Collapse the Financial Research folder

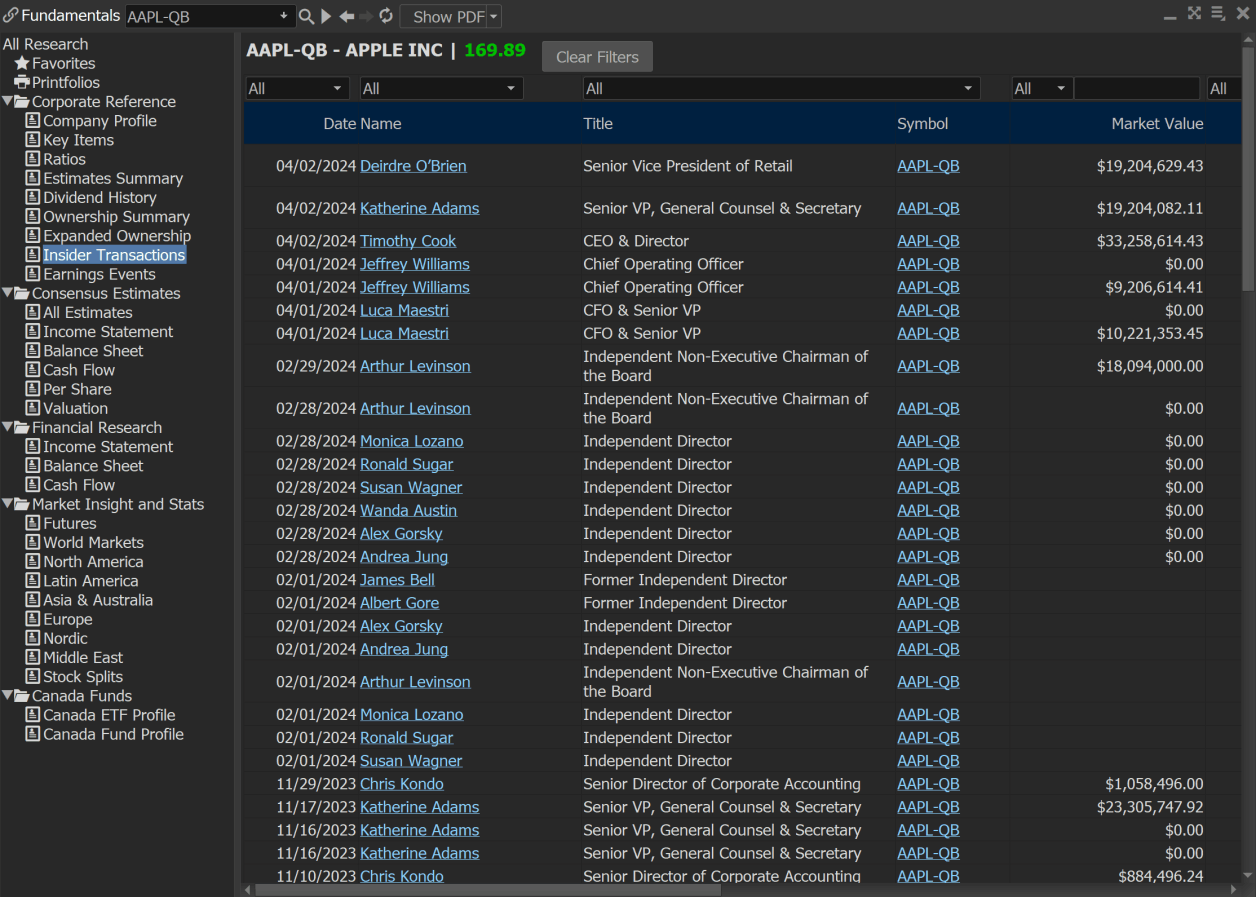point(7,428)
